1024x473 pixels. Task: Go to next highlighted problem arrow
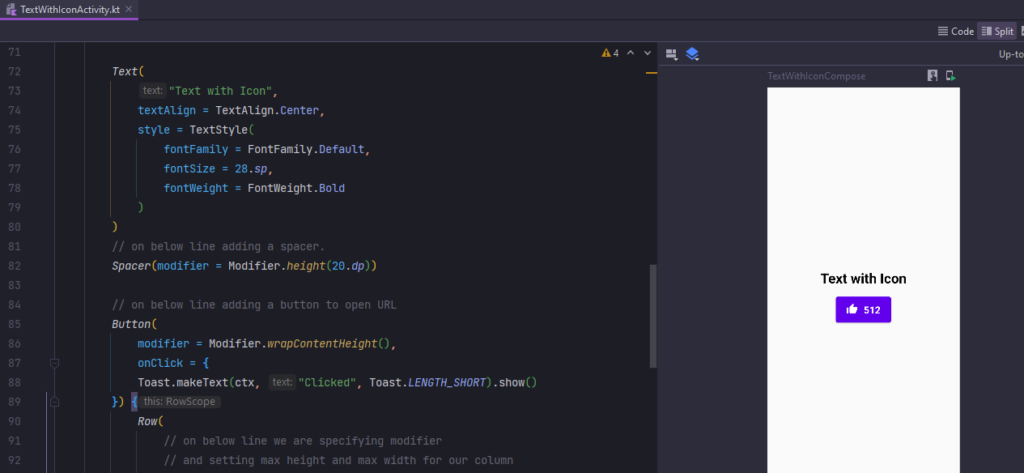pos(647,53)
